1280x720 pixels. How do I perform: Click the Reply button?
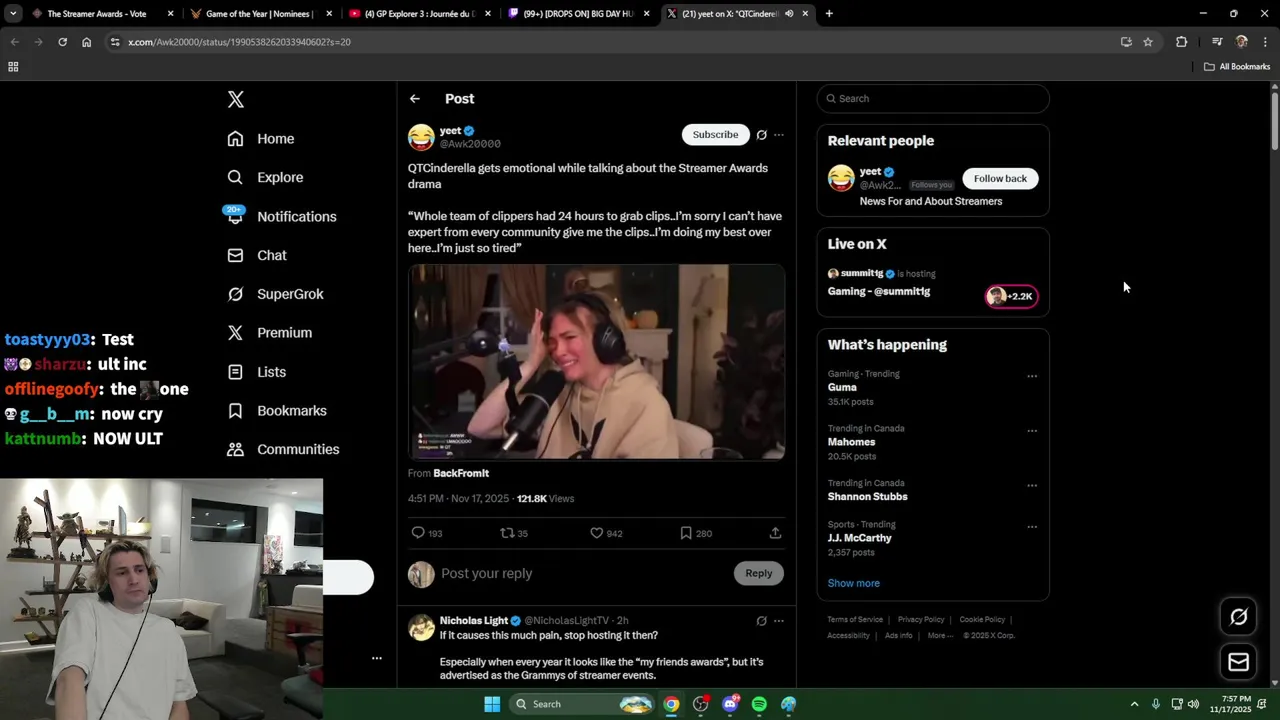(x=759, y=573)
